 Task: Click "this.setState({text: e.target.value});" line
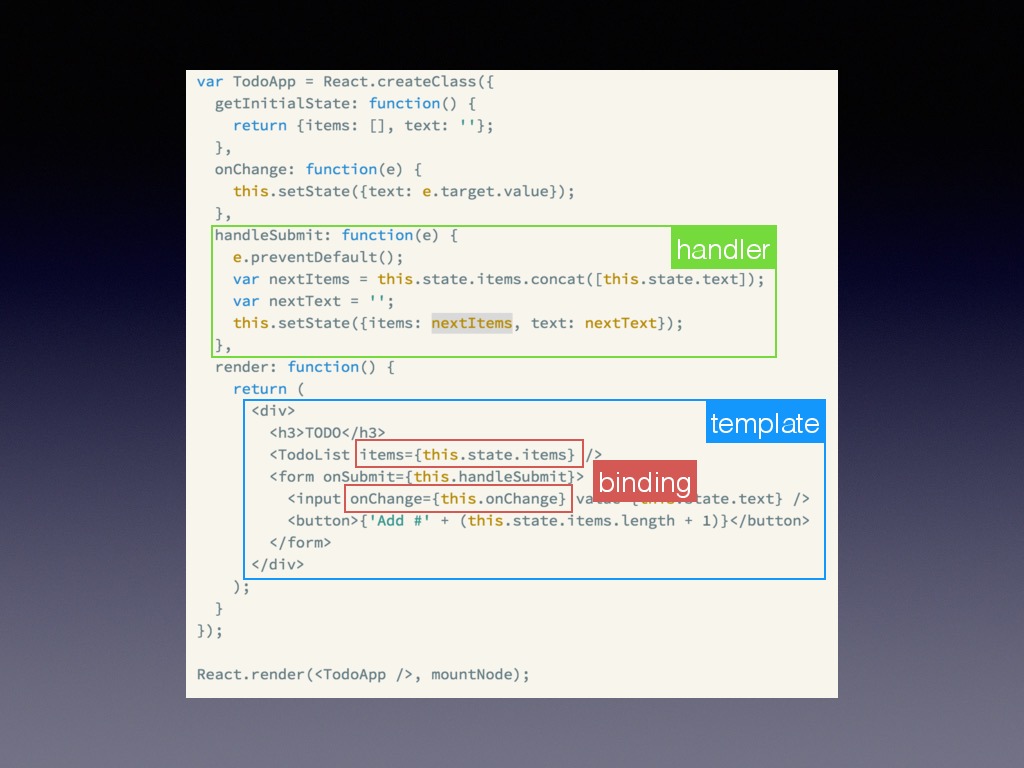404,191
